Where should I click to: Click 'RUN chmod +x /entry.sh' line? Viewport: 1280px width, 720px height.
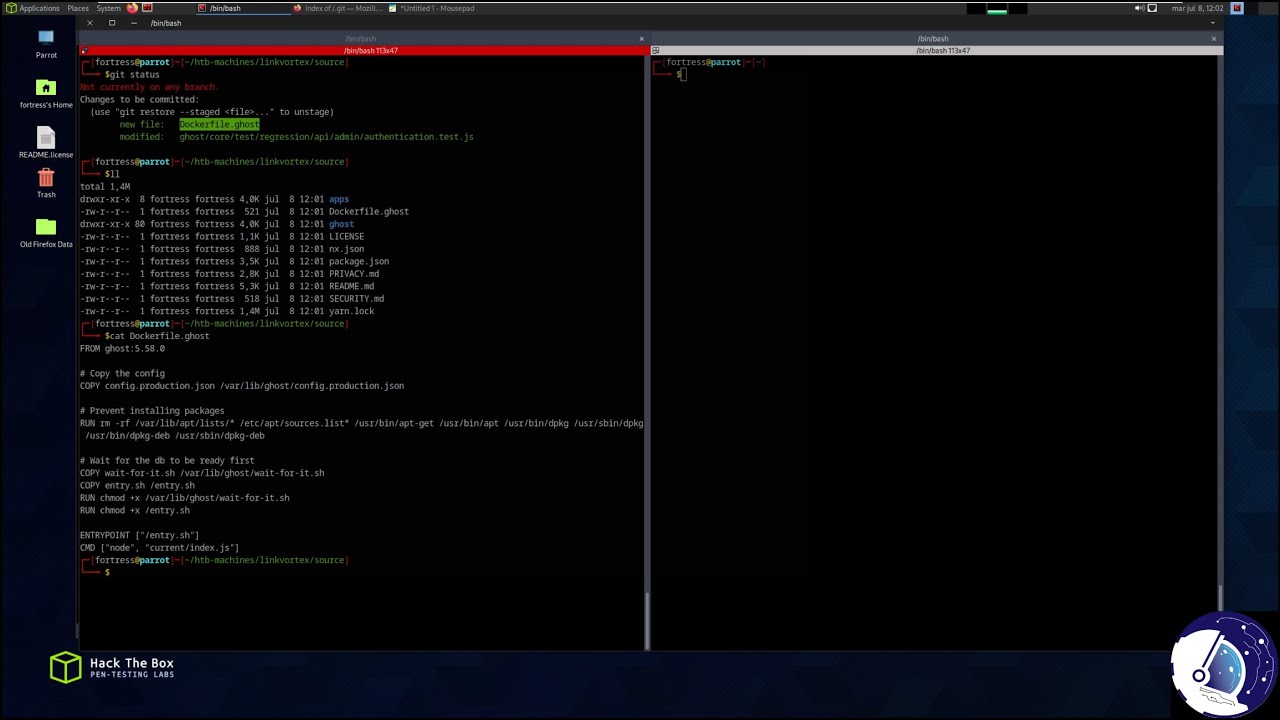(x=135, y=511)
